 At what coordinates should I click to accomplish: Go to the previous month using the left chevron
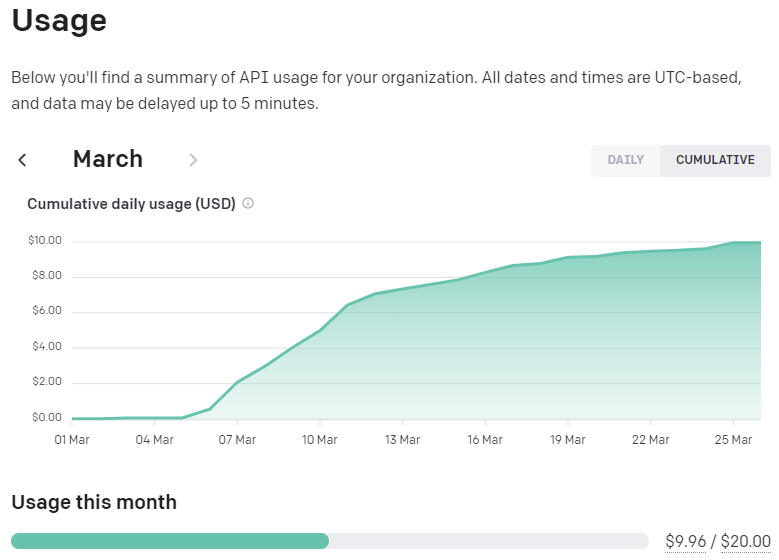tap(22, 160)
